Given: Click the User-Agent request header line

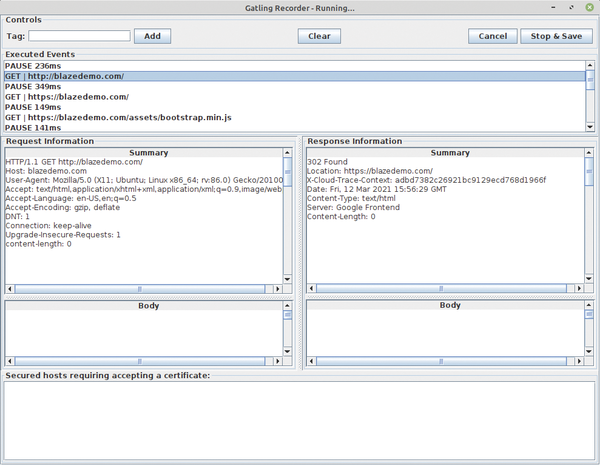Looking at the screenshot, I should (x=144, y=180).
